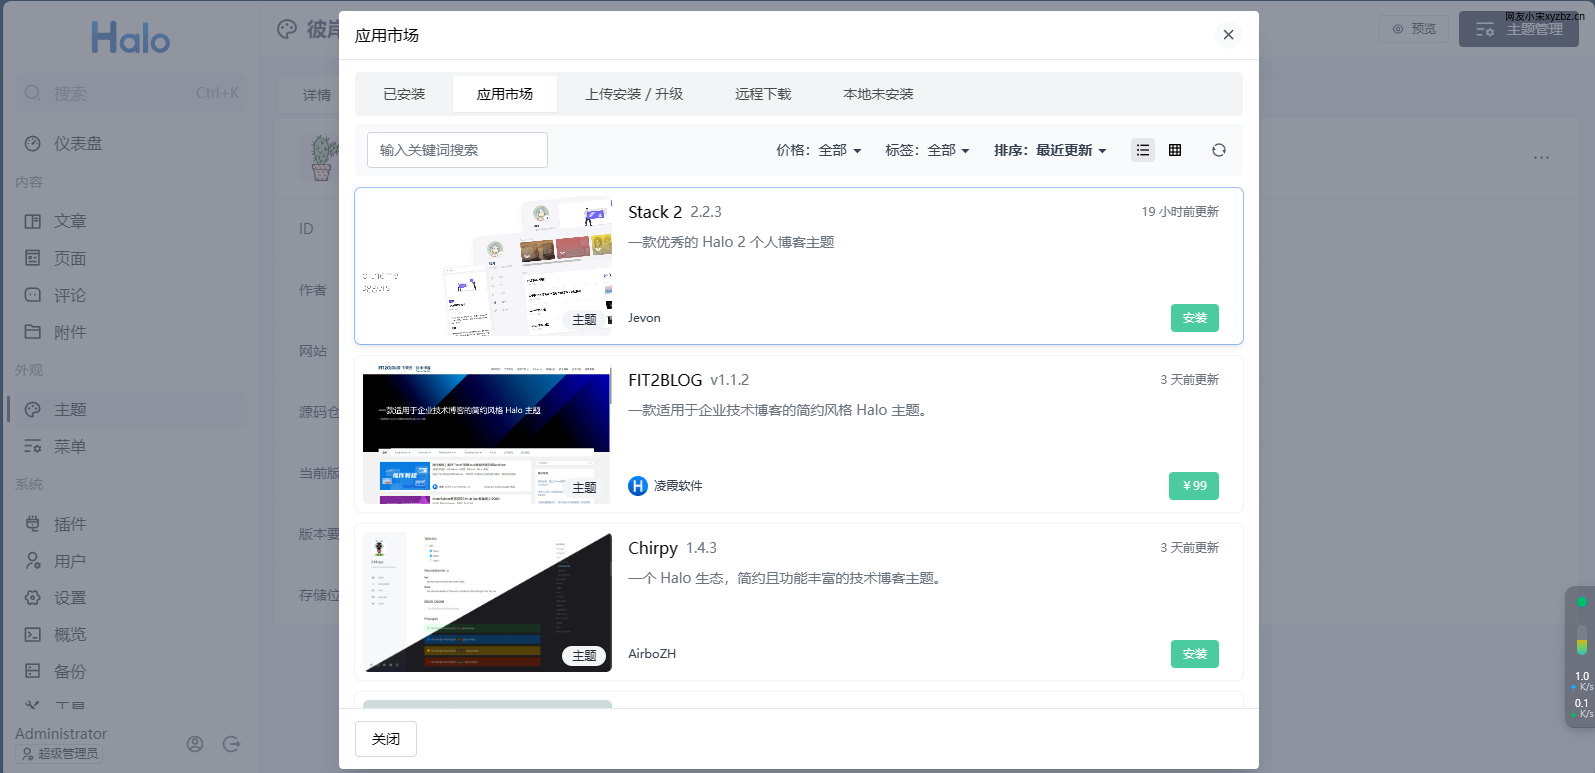
Task: Select the 应用市场 tab
Action: pos(505,94)
